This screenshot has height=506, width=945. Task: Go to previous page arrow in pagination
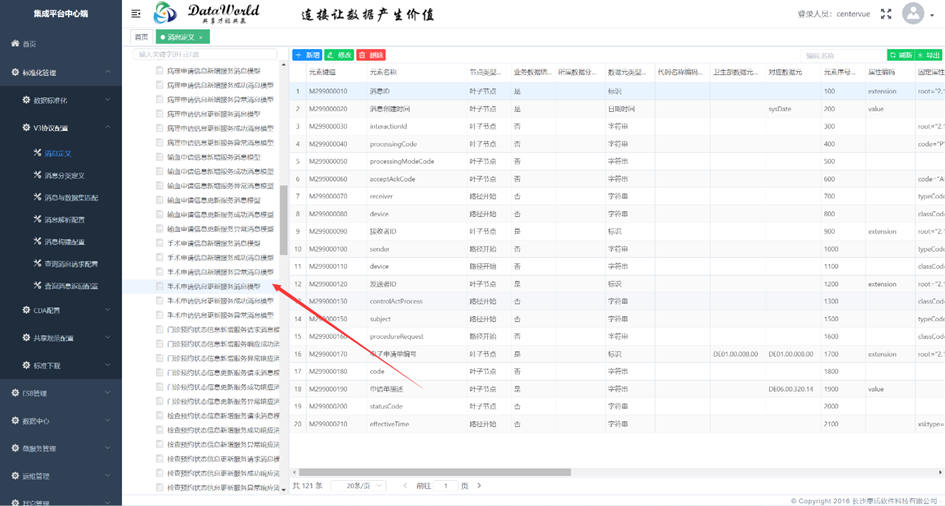(x=405, y=486)
